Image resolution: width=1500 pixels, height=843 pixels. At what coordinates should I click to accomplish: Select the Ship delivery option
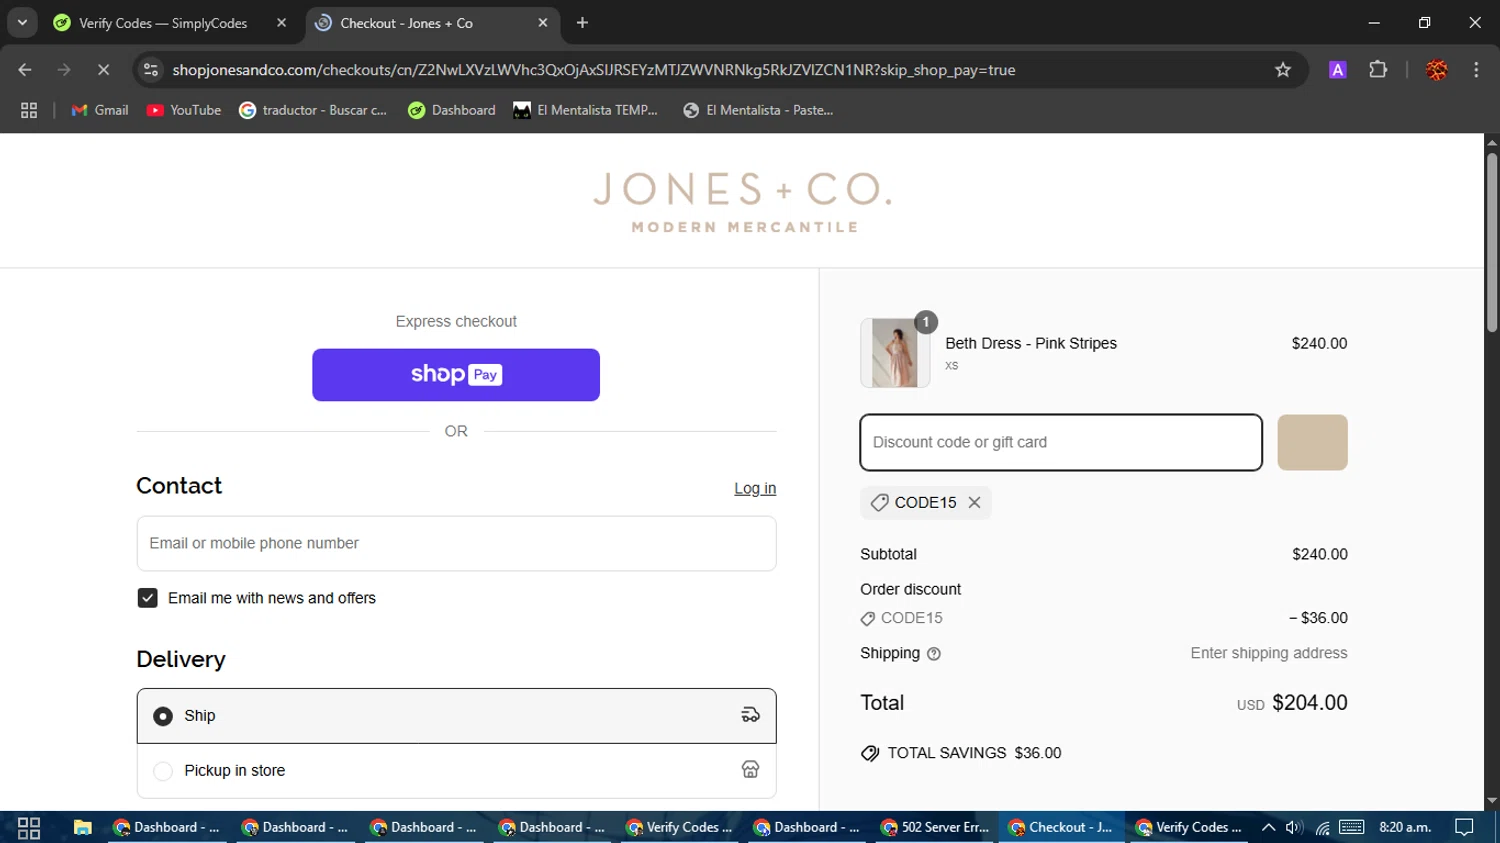point(456,716)
